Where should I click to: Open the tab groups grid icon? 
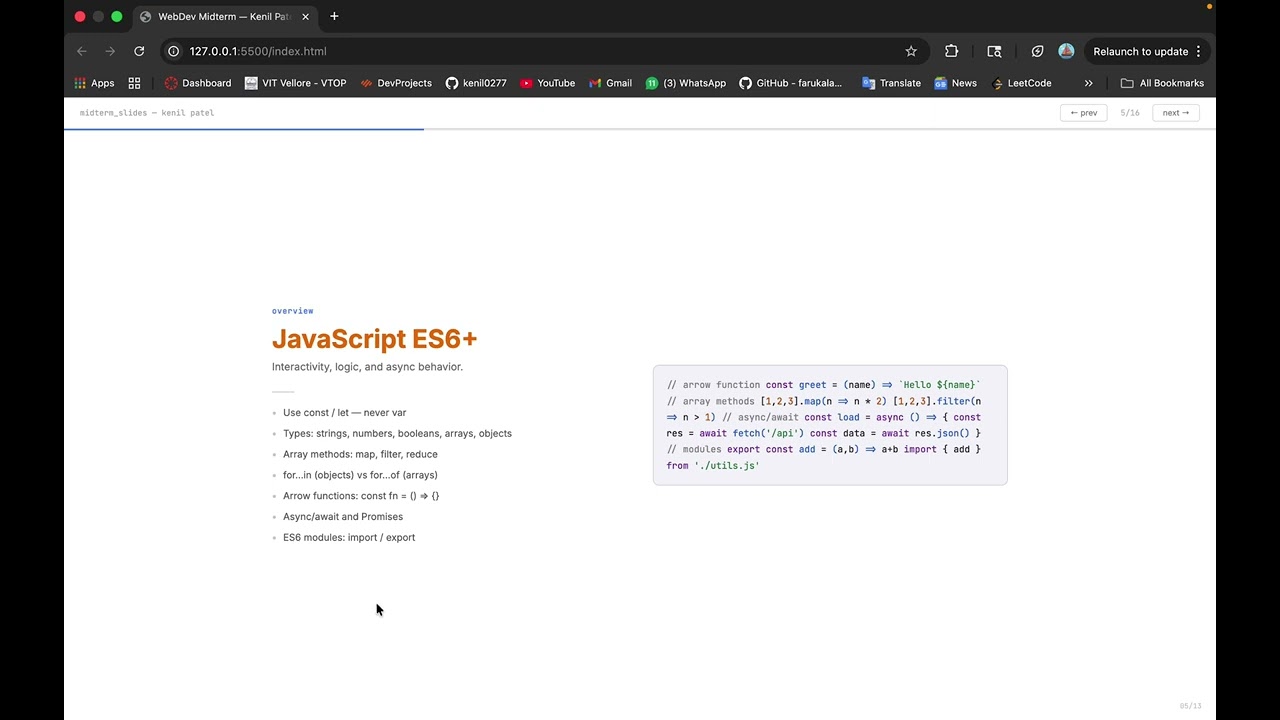[x=134, y=83]
